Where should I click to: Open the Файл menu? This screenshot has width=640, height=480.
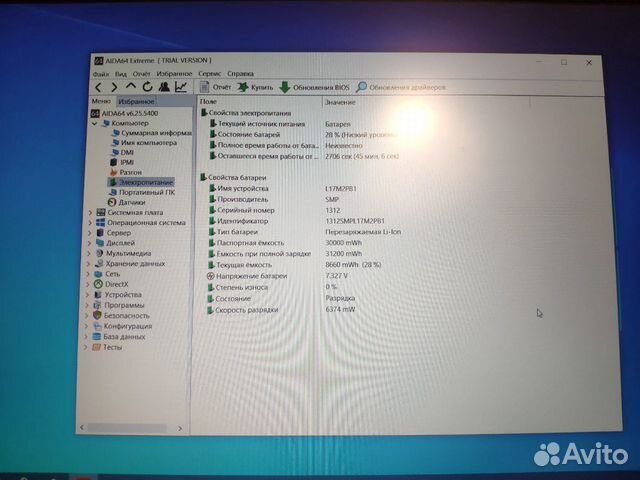pos(100,74)
